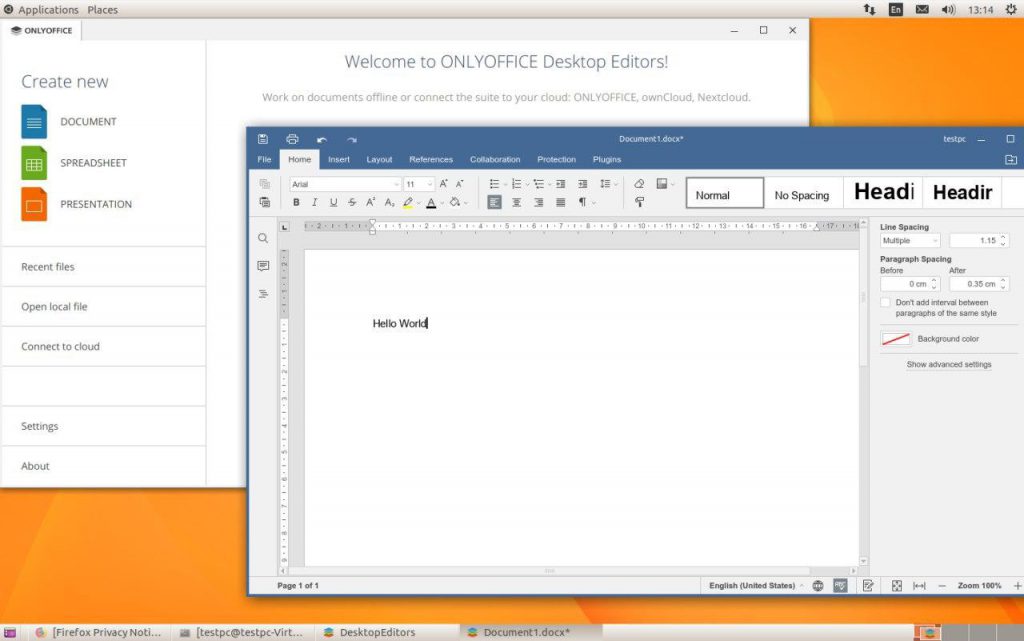The height and width of the screenshot is (641, 1024).
Task: Open local file in ONLYOFFICE start window
Action: pos(54,307)
